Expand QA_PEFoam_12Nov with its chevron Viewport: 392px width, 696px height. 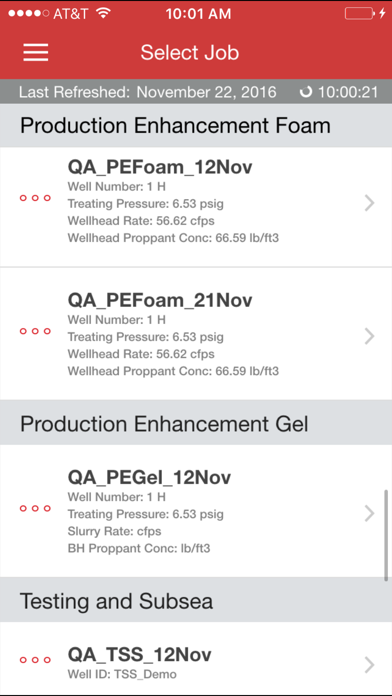point(369,203)
